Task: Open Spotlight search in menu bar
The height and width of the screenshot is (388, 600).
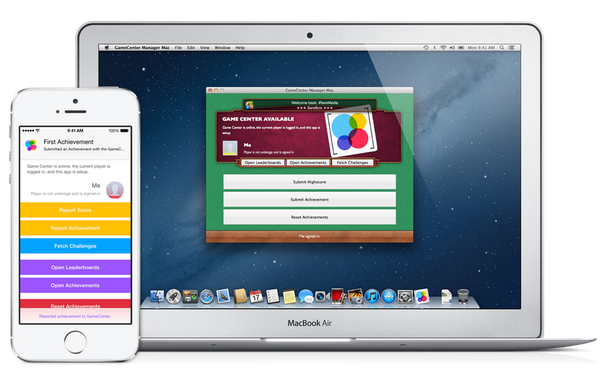Action: pyautogui.click(x=501, y=48)
